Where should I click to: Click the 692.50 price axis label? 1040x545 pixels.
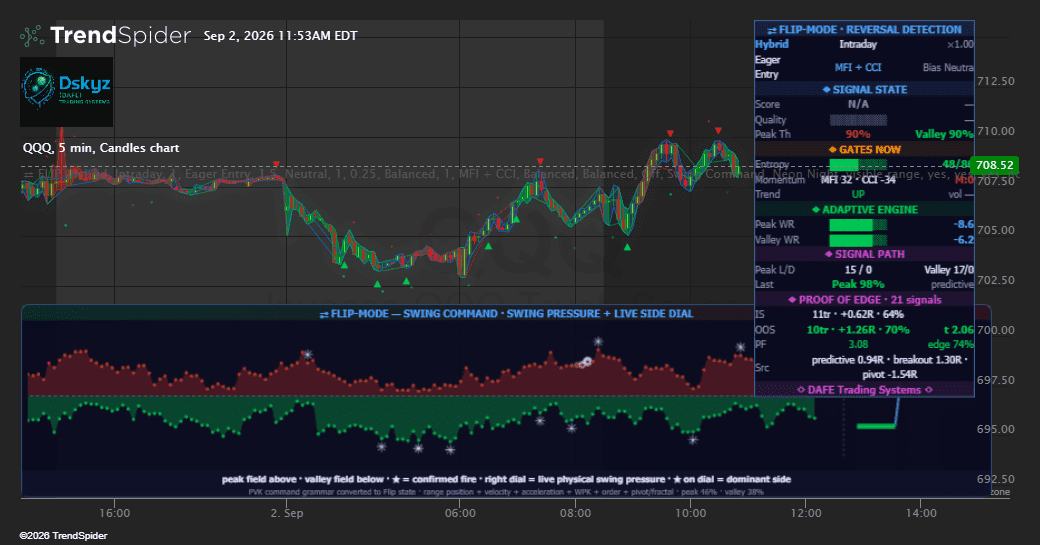pyautogui.click(x=995, y=479)
